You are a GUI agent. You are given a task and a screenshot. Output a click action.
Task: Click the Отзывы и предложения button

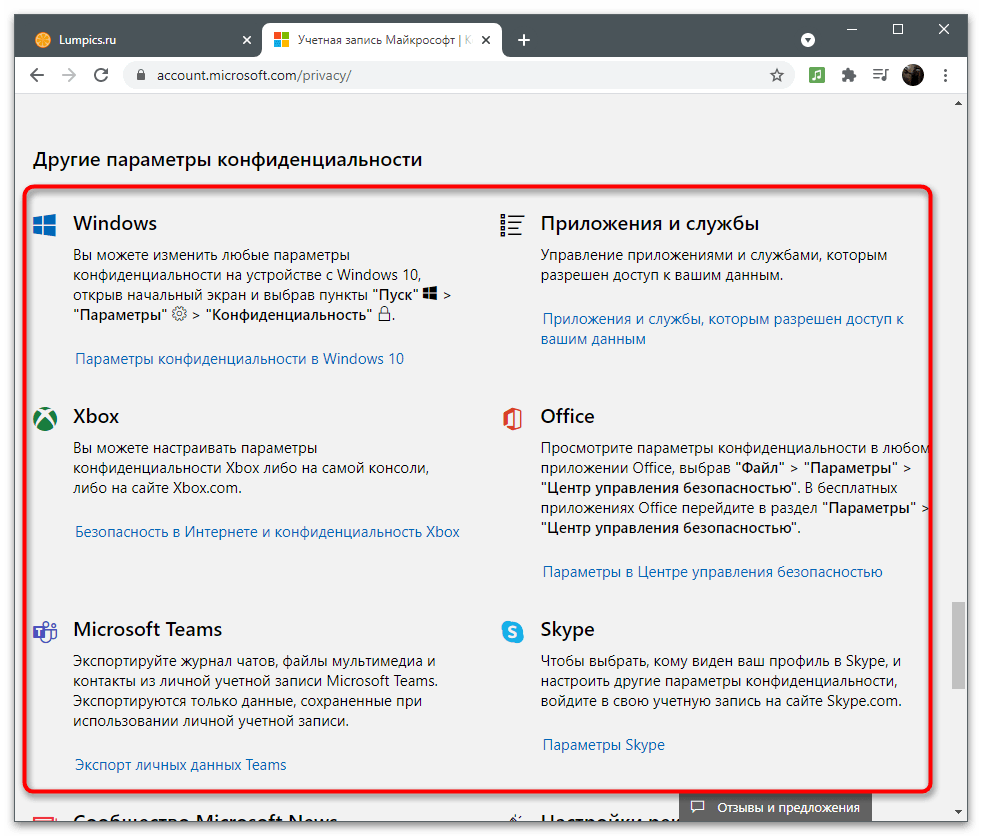775,807
